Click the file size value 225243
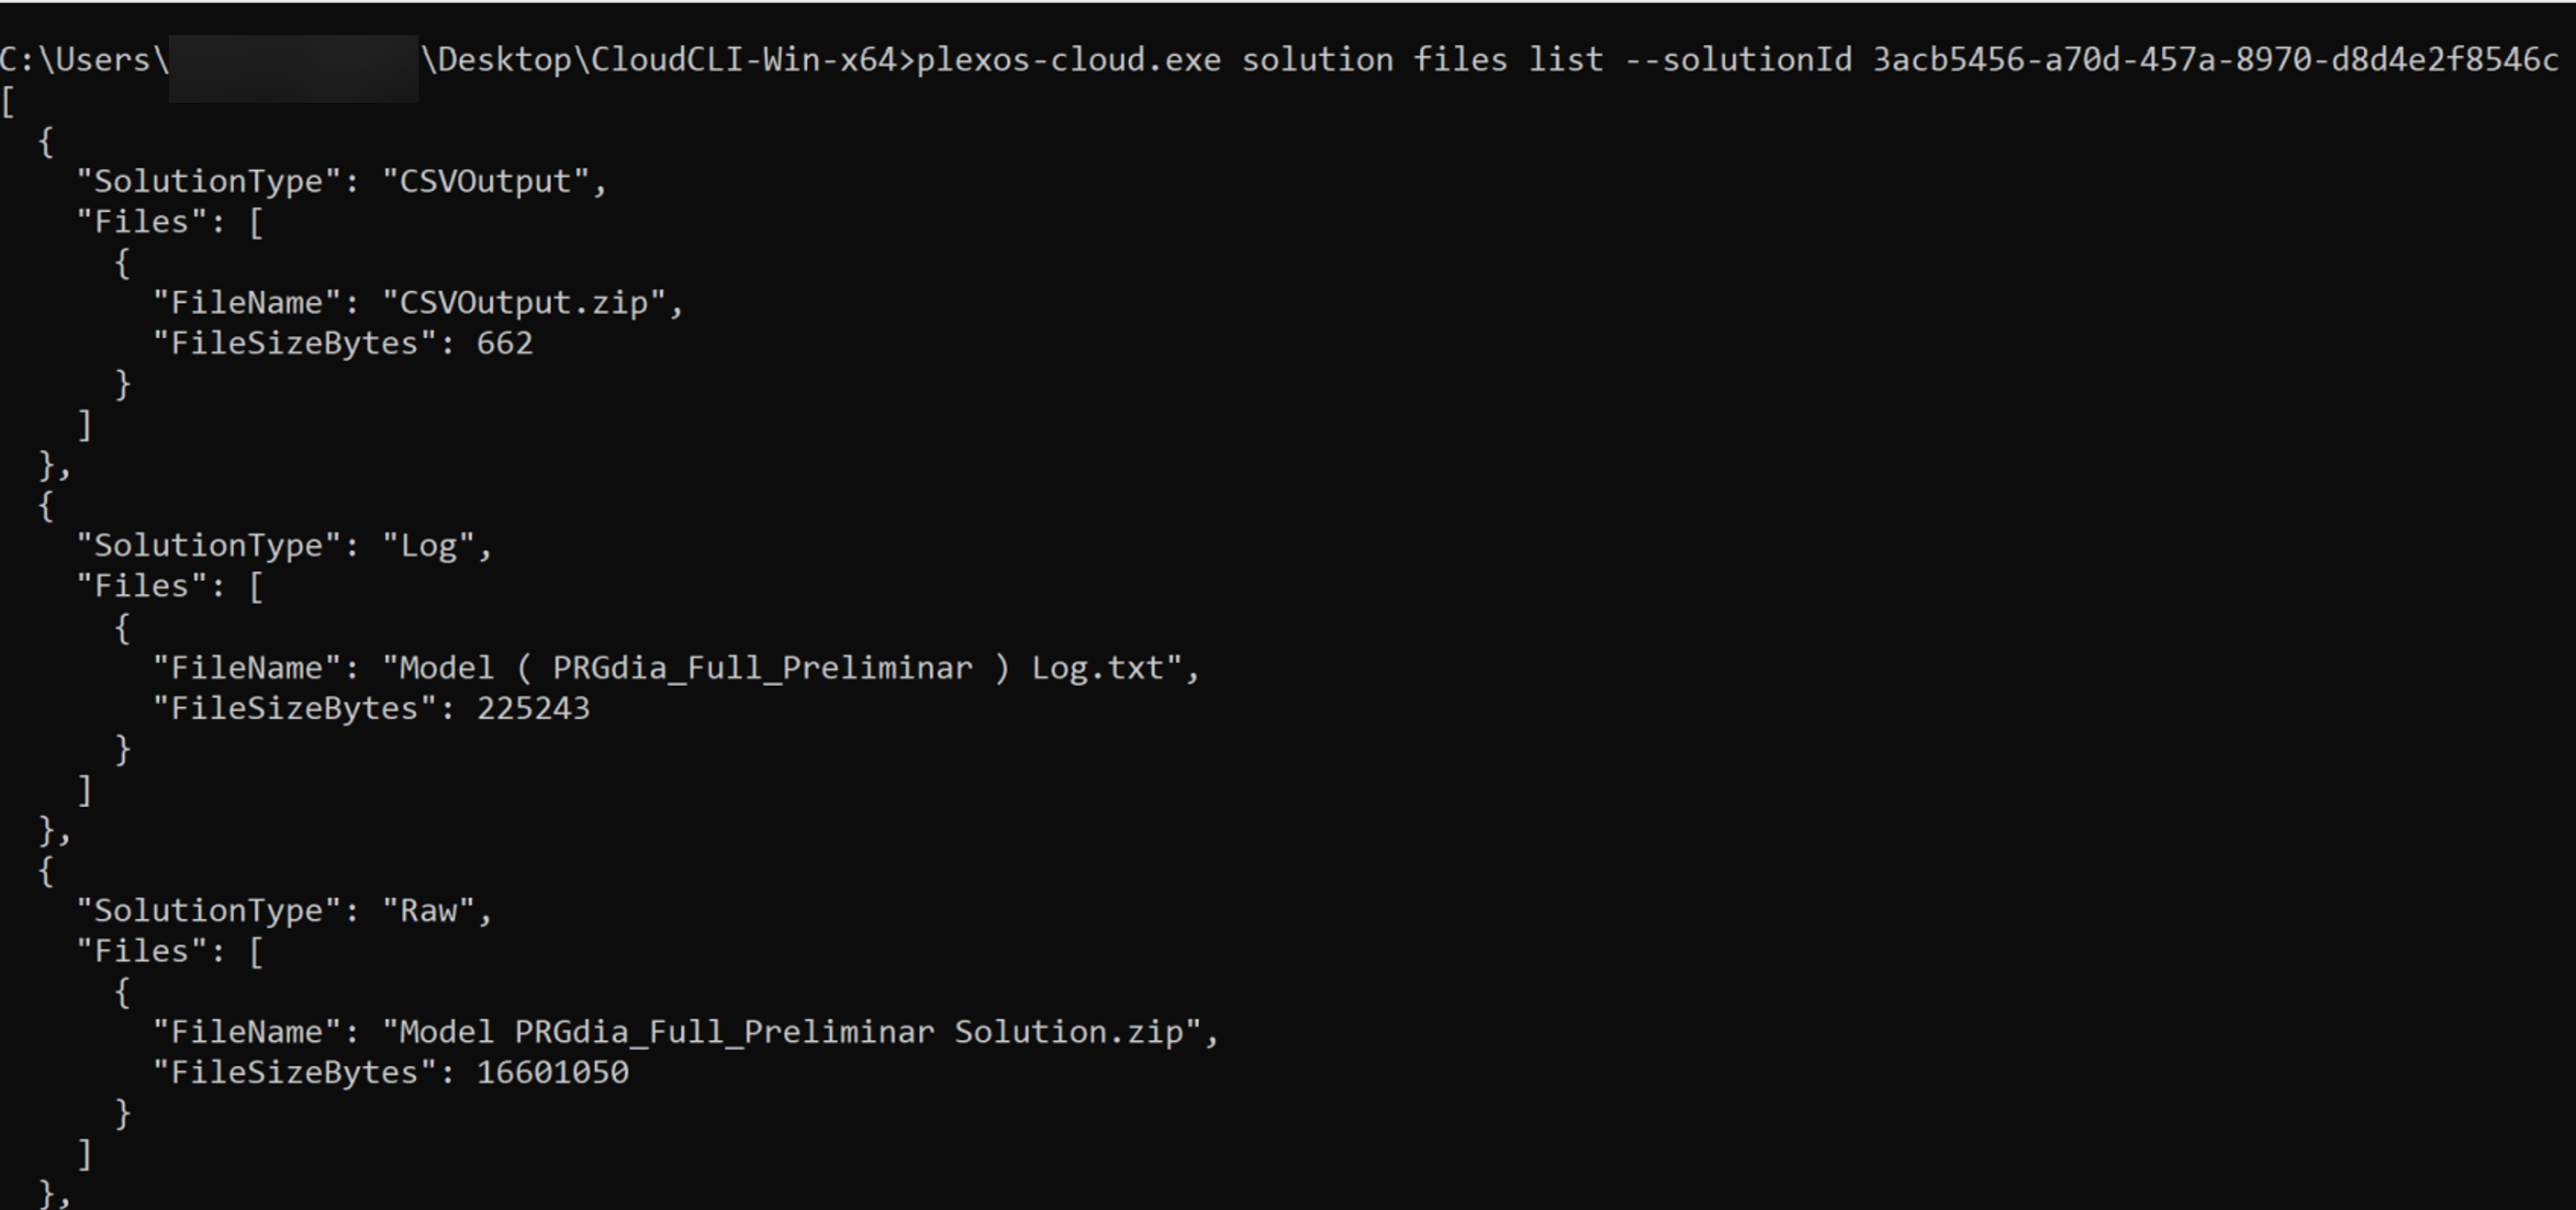The image size is (2576, 1210). coord(533,708)
